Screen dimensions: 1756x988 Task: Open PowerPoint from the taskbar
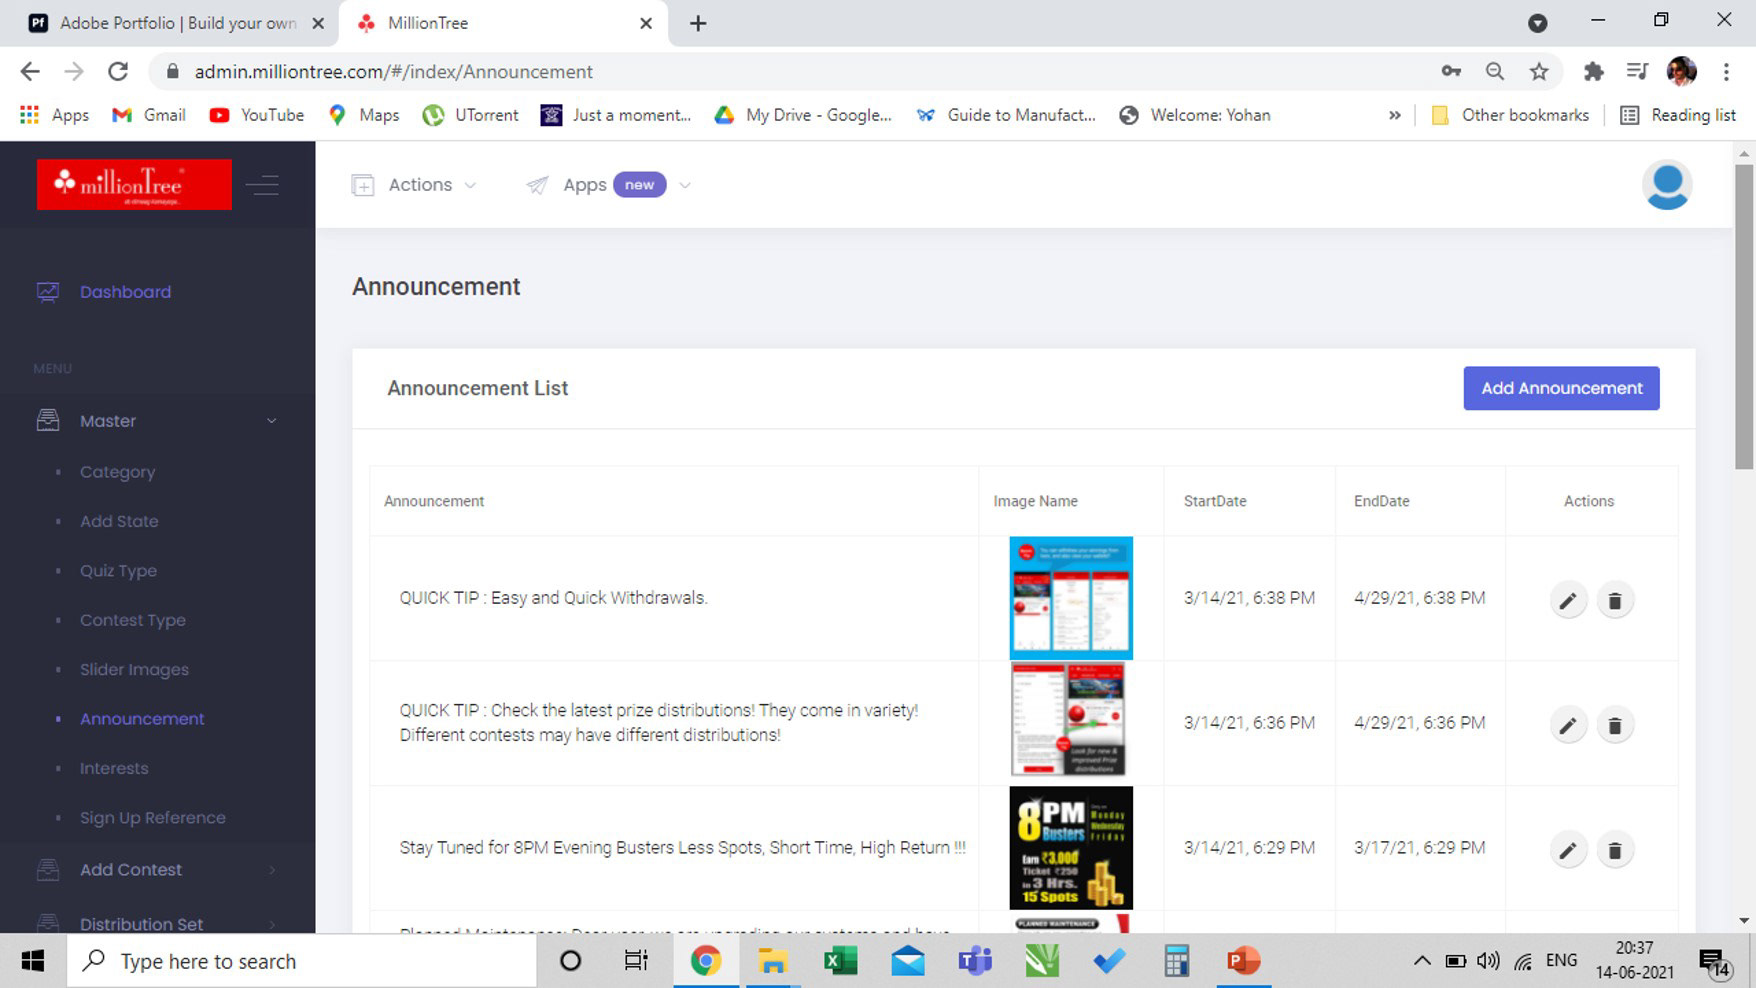[x=1243, y=961]
